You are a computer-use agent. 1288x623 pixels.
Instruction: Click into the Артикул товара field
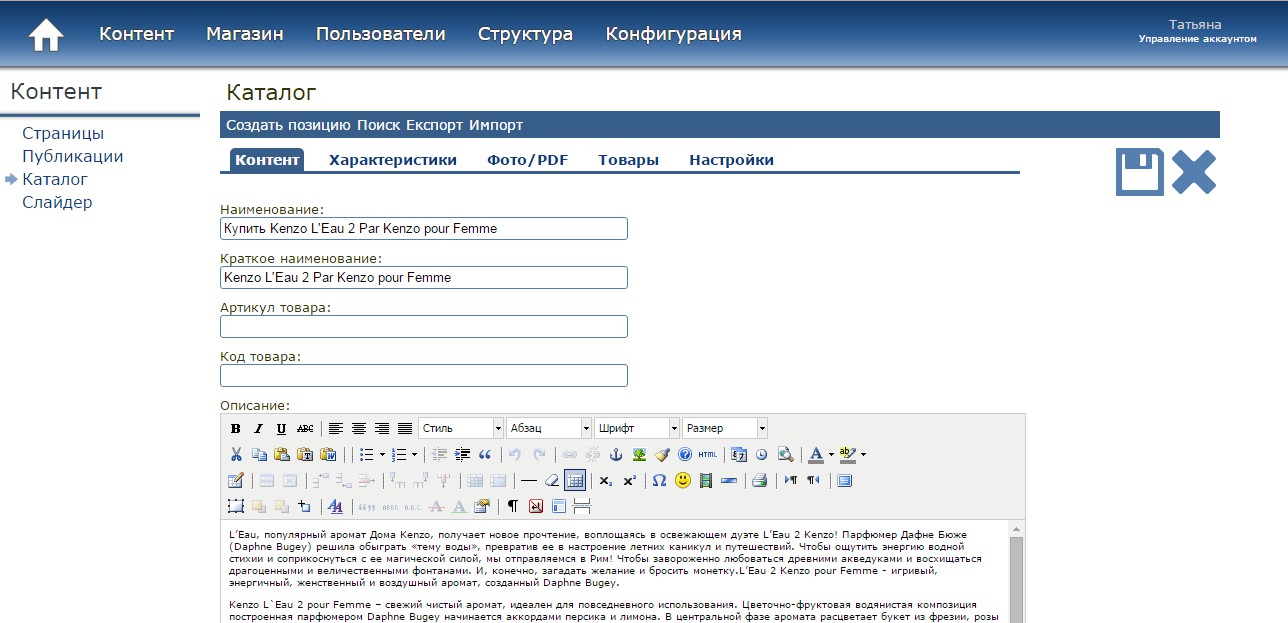(x=424, y=326)
